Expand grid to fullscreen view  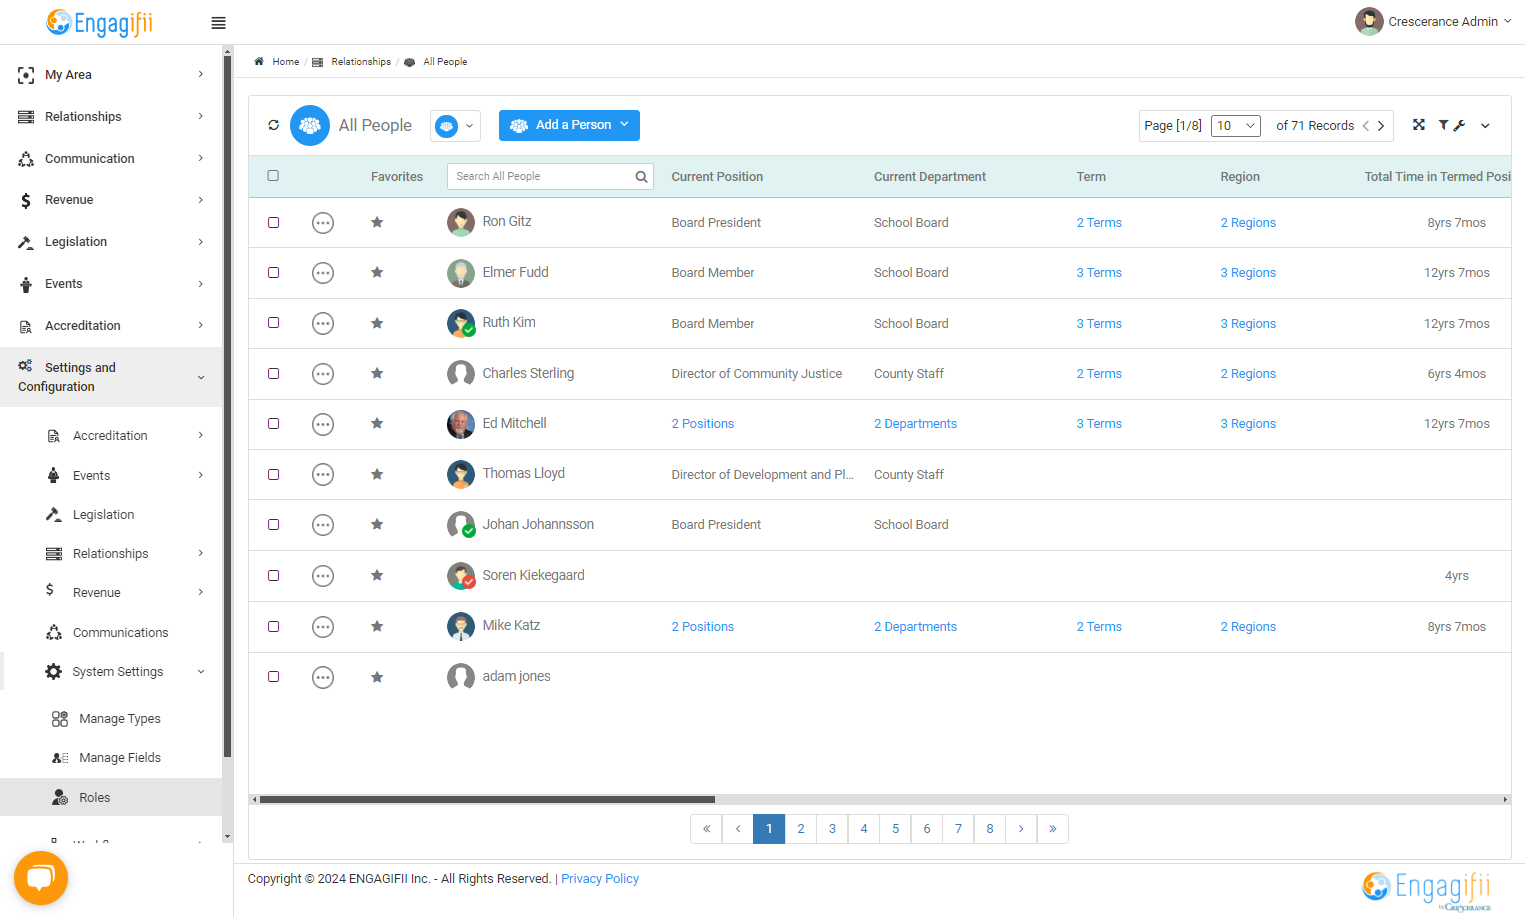coord(1418,125)
